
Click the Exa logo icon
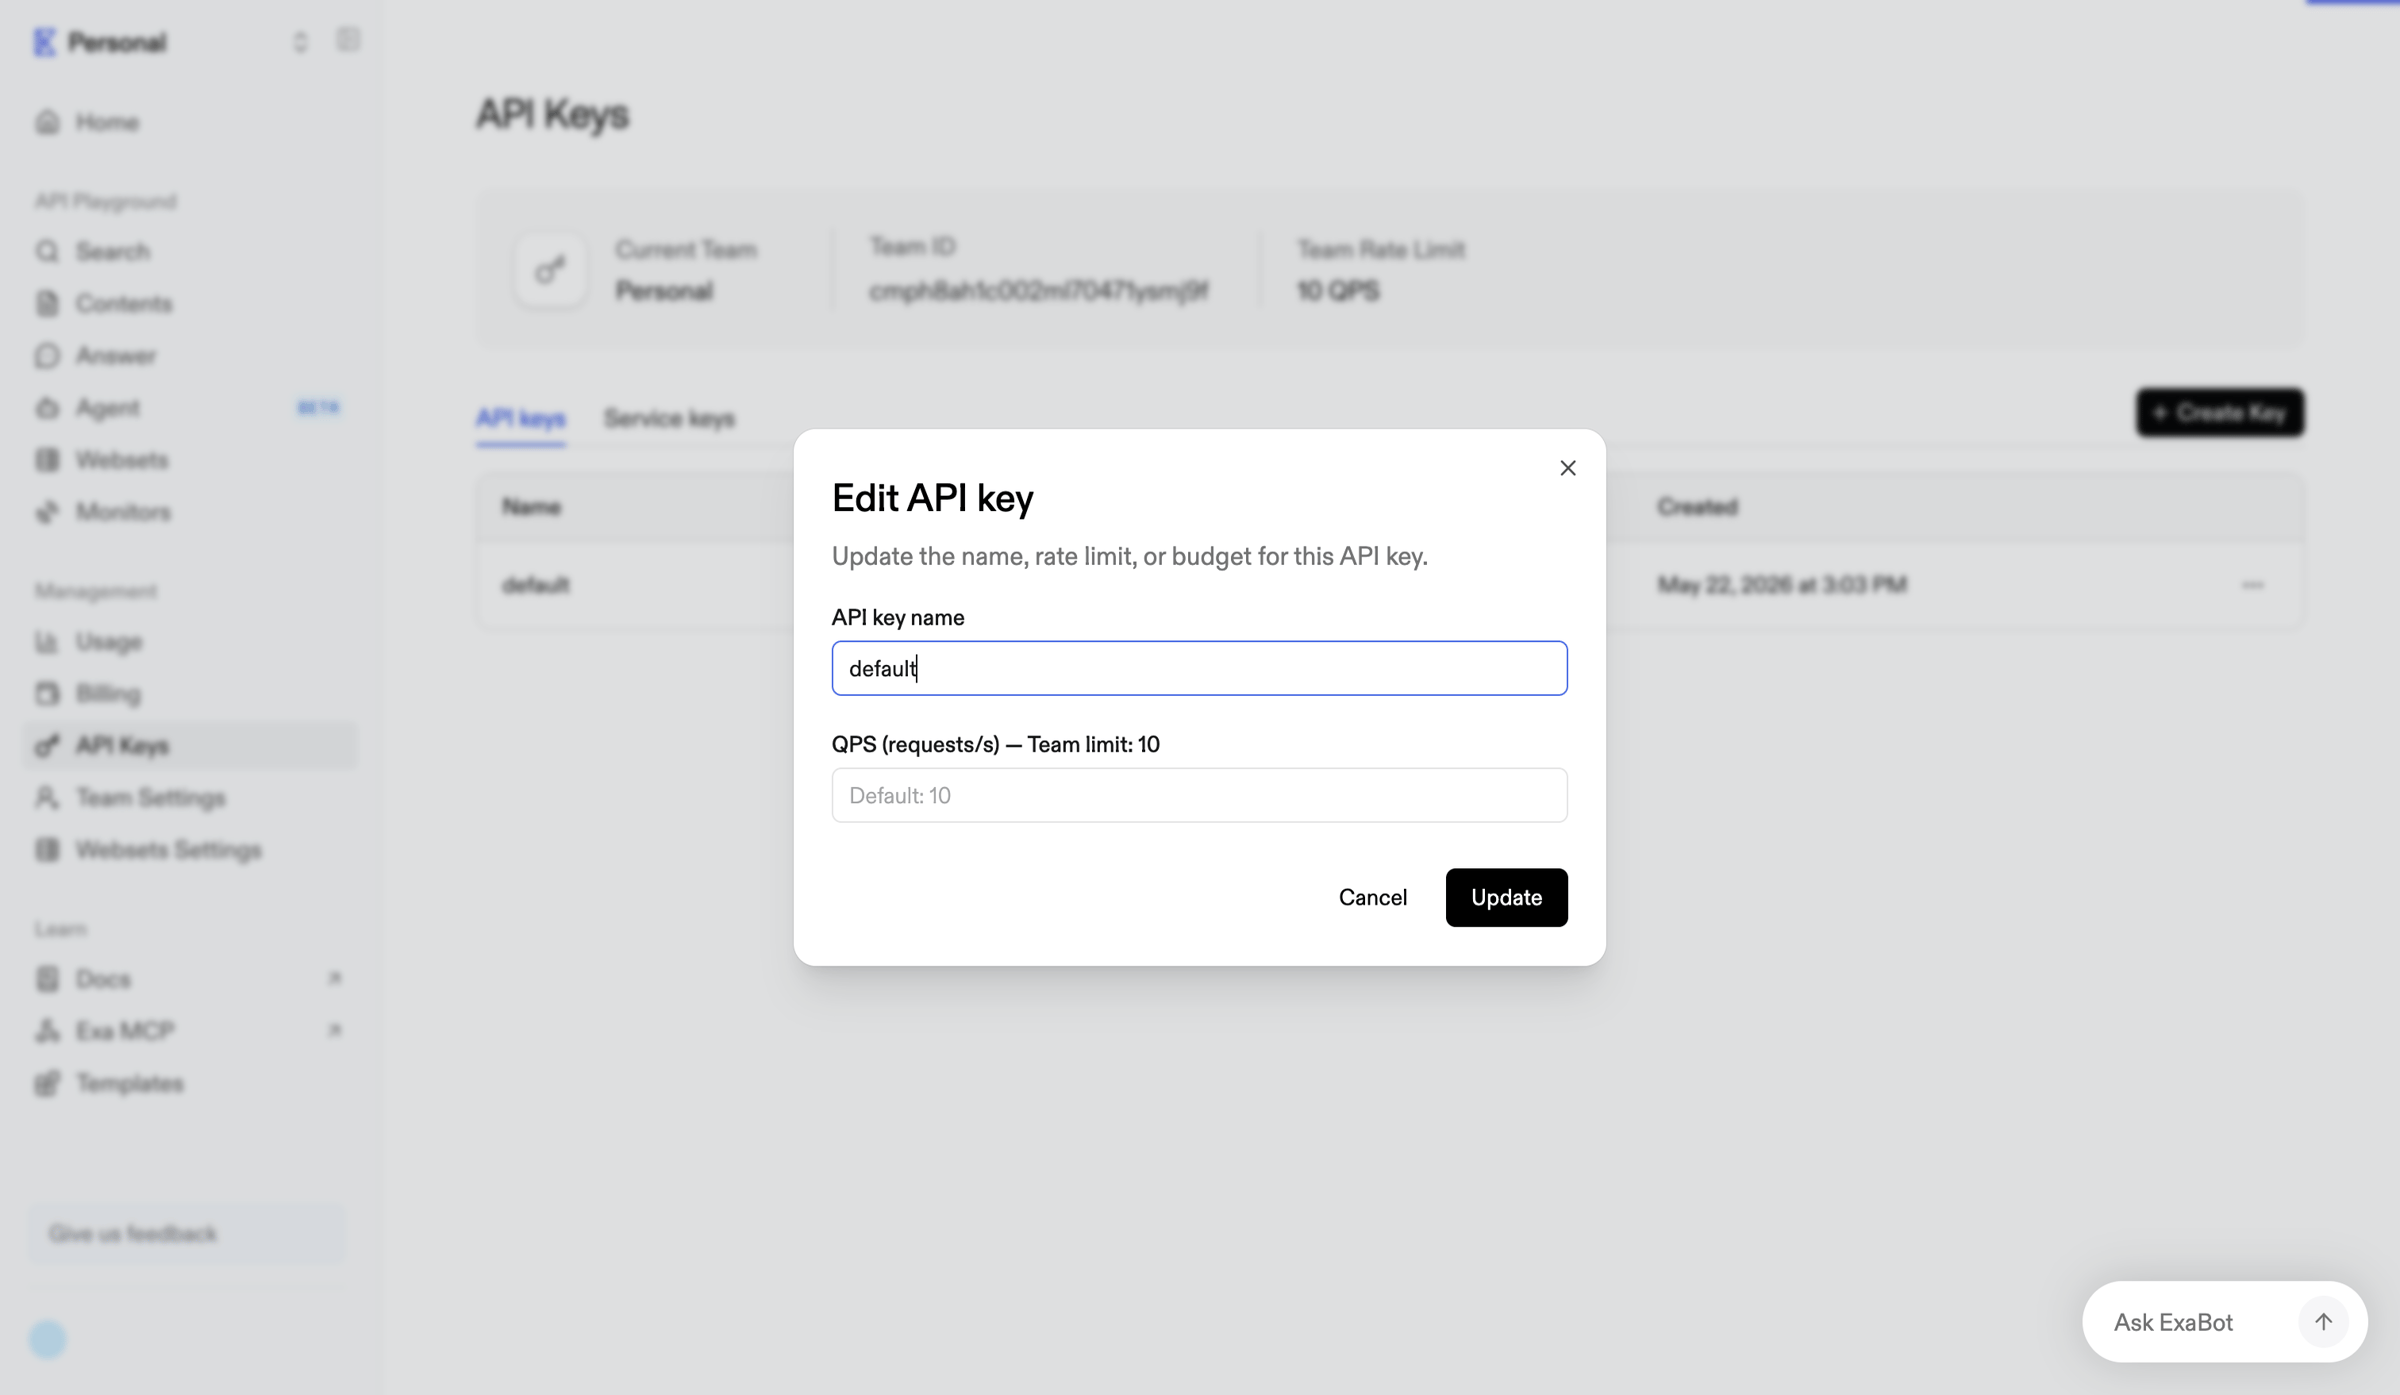click(x=44, y=42)
